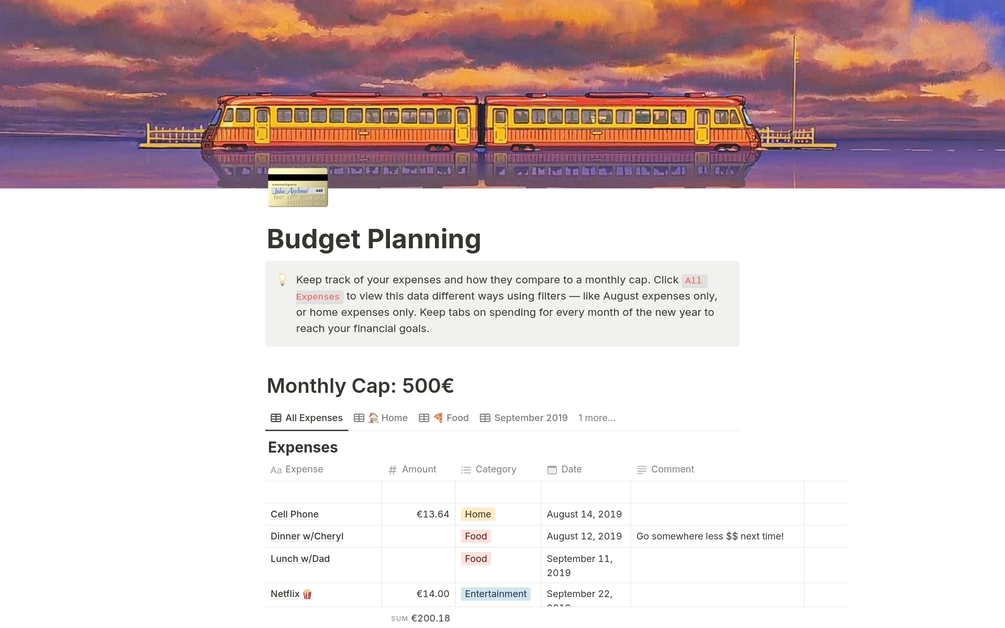
Task: Click the All Expenses inline code text
Action: click(x=694, y=281)
